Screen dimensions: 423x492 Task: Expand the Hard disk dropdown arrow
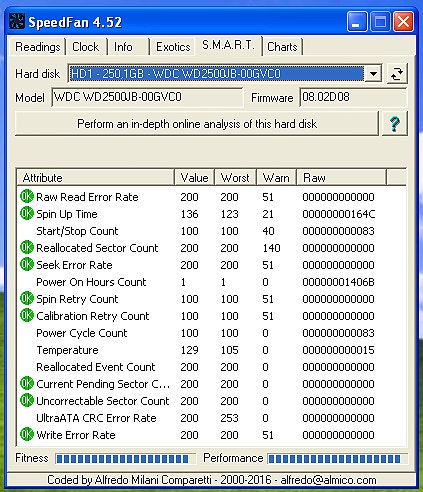click(x=373, y=74)
